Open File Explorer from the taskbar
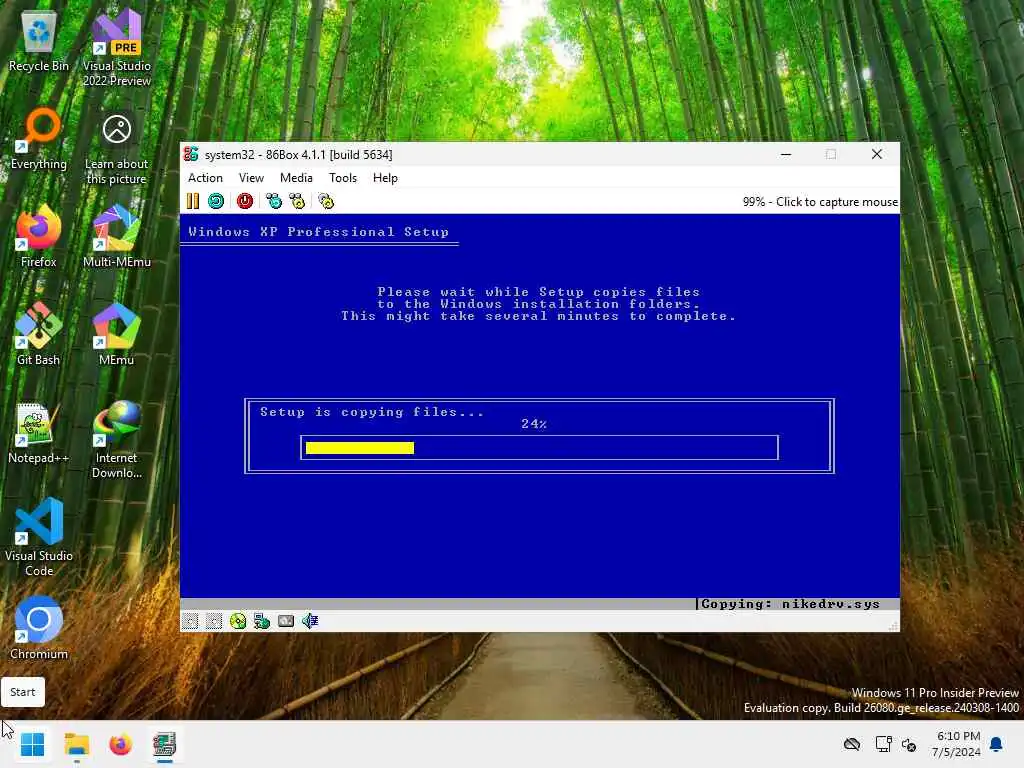 tap(76, 744)
